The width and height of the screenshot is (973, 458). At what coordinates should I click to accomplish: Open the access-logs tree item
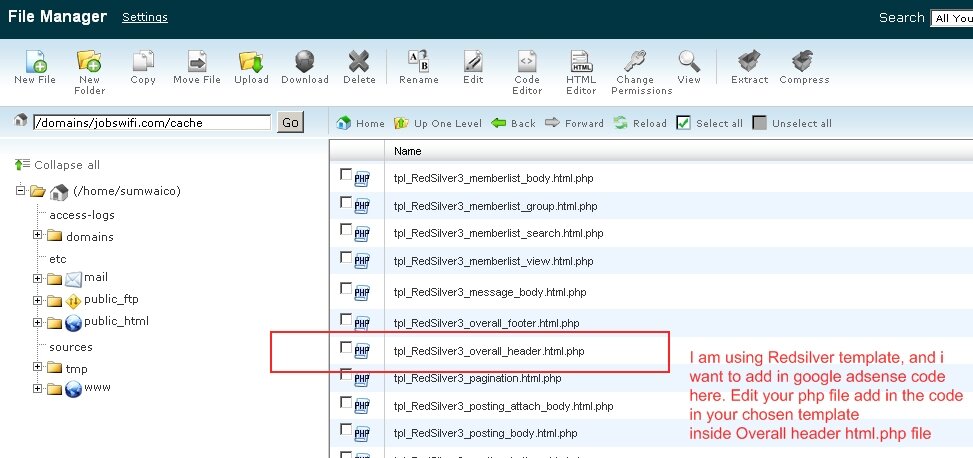(x=82, y=215)
